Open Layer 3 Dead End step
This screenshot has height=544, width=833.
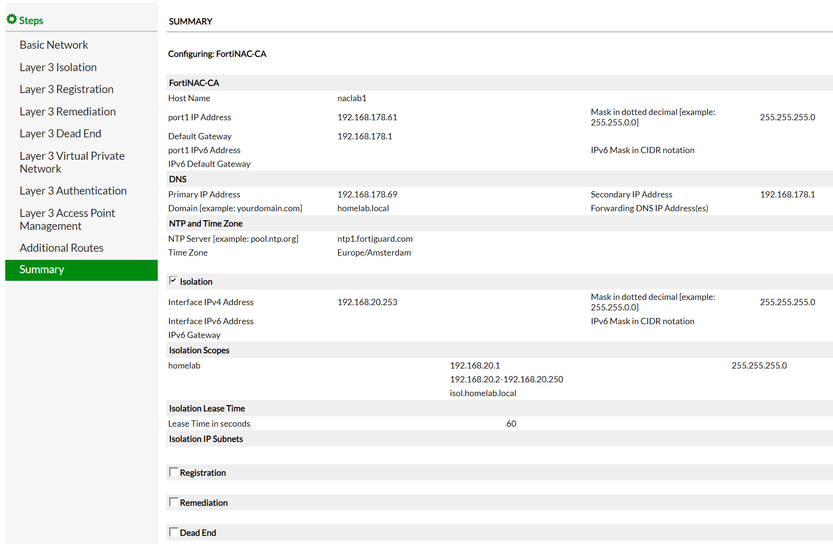tap(60, 134)
